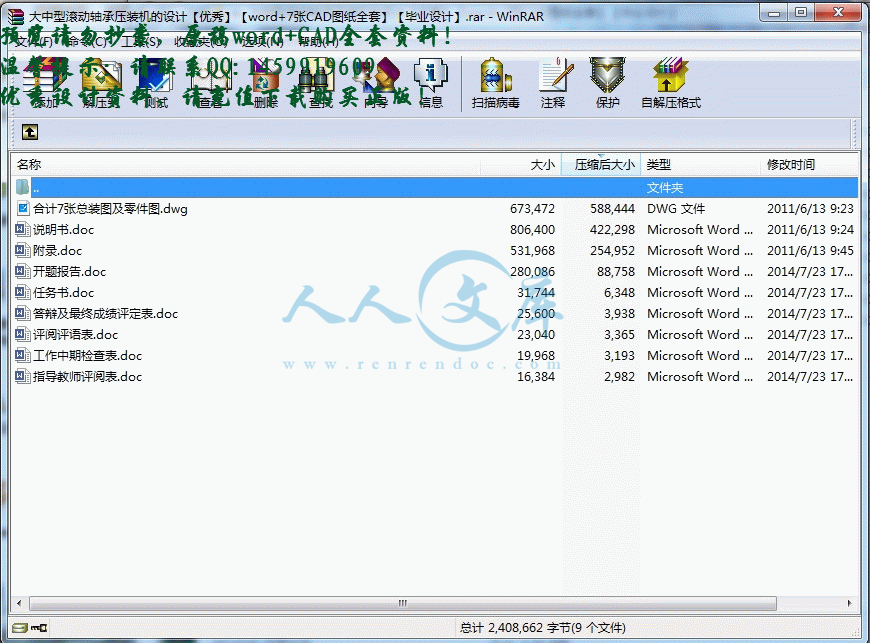870x643 pixels.
Task: Select the Word icon beside 指导教师评阅表.doc
Action: coord(23,377)
